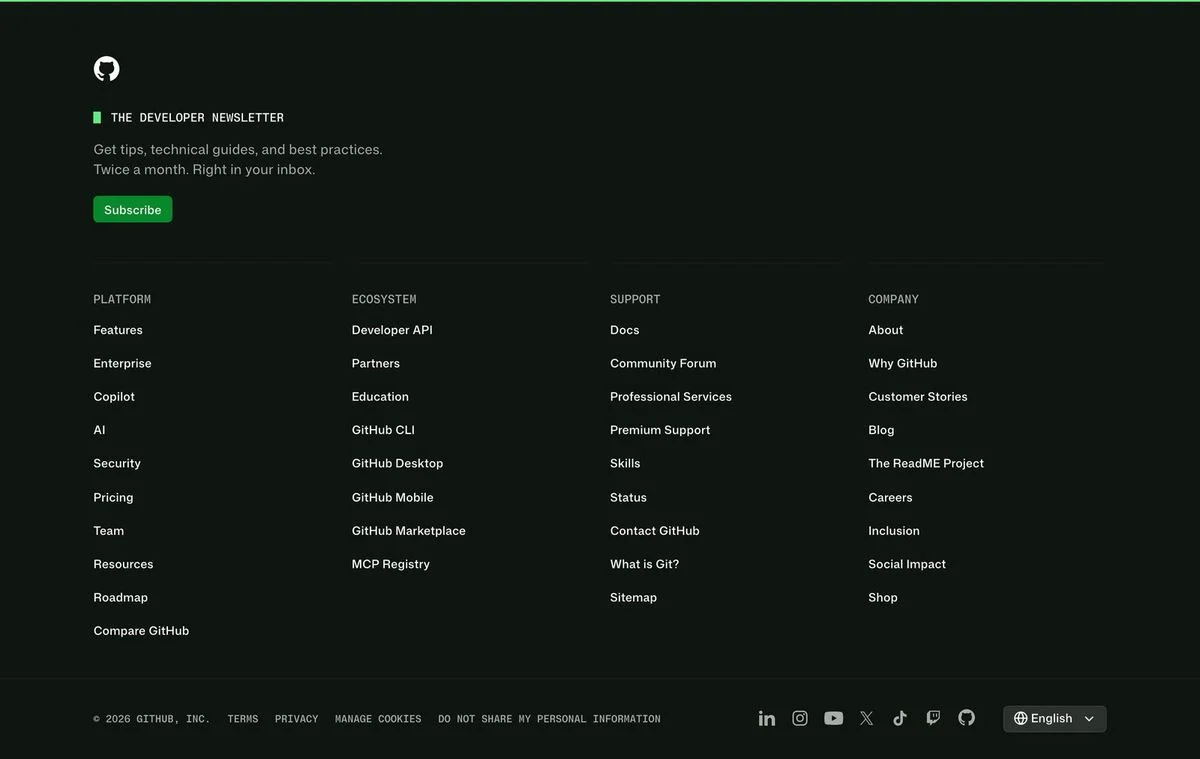
Task: Open the Team link
Action: (x=109, y=531)
